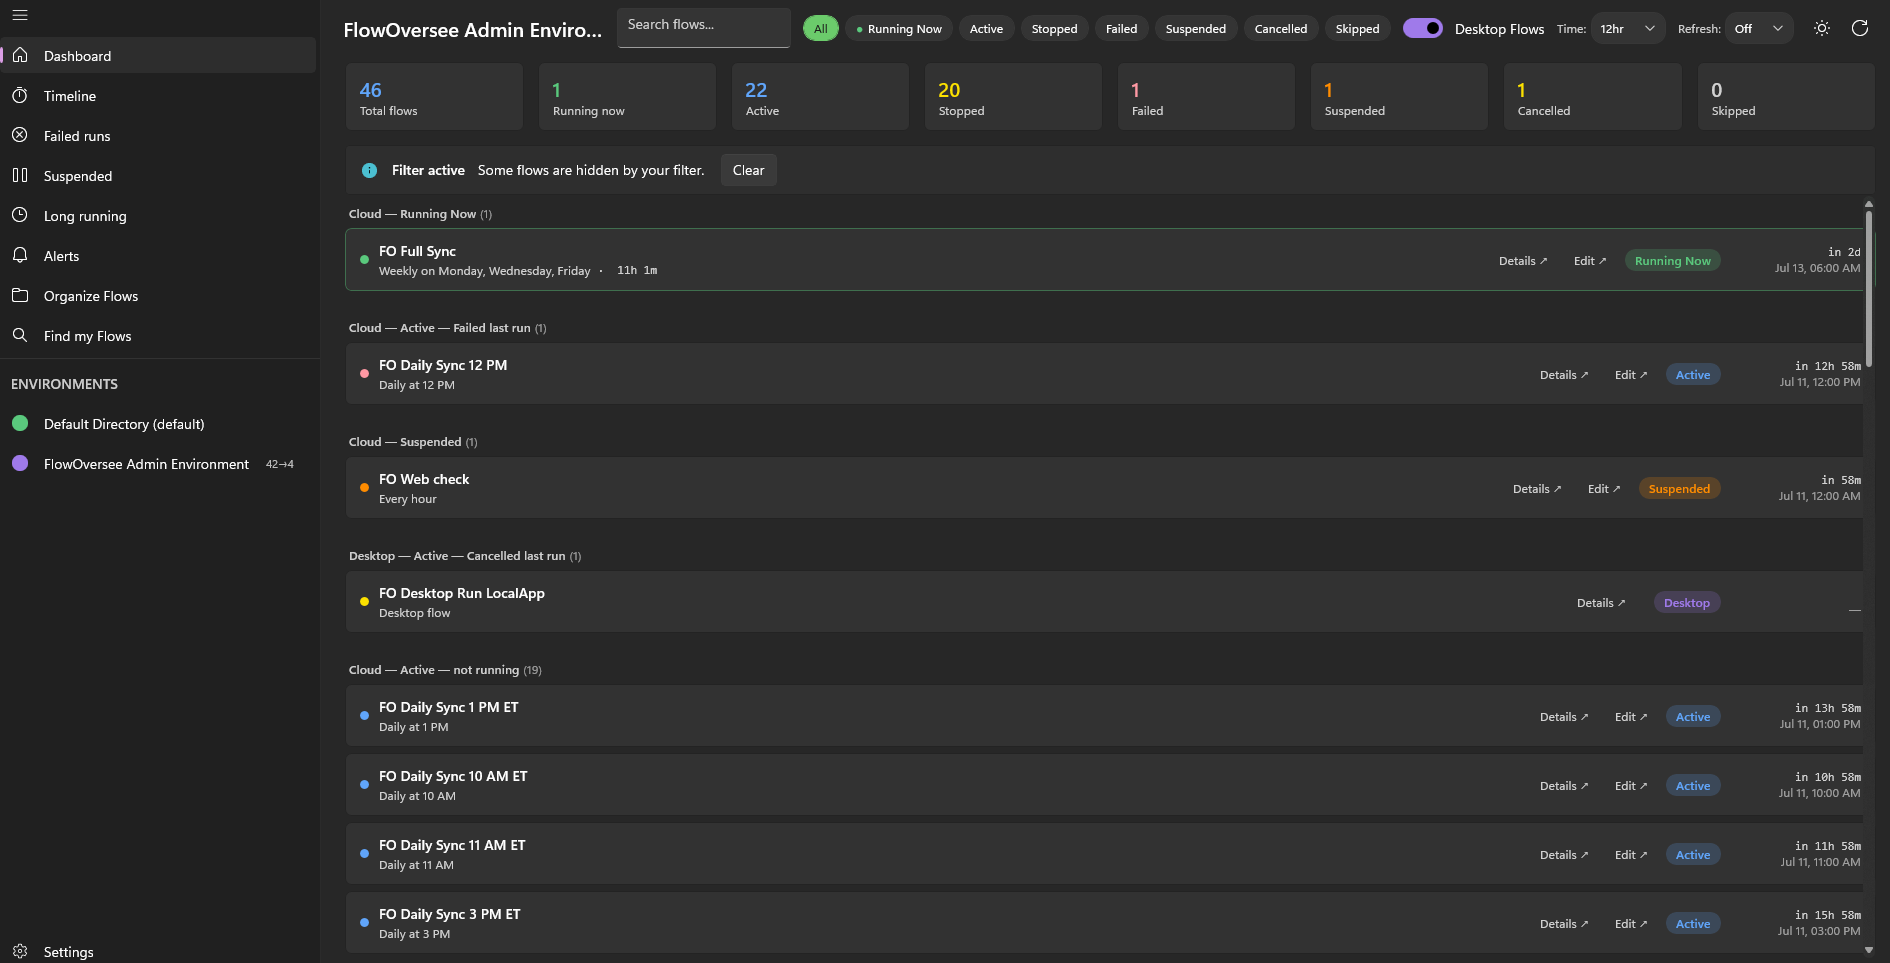Click the Active badge on FO Daily Sync 10 AM ET

point(1693,785)
